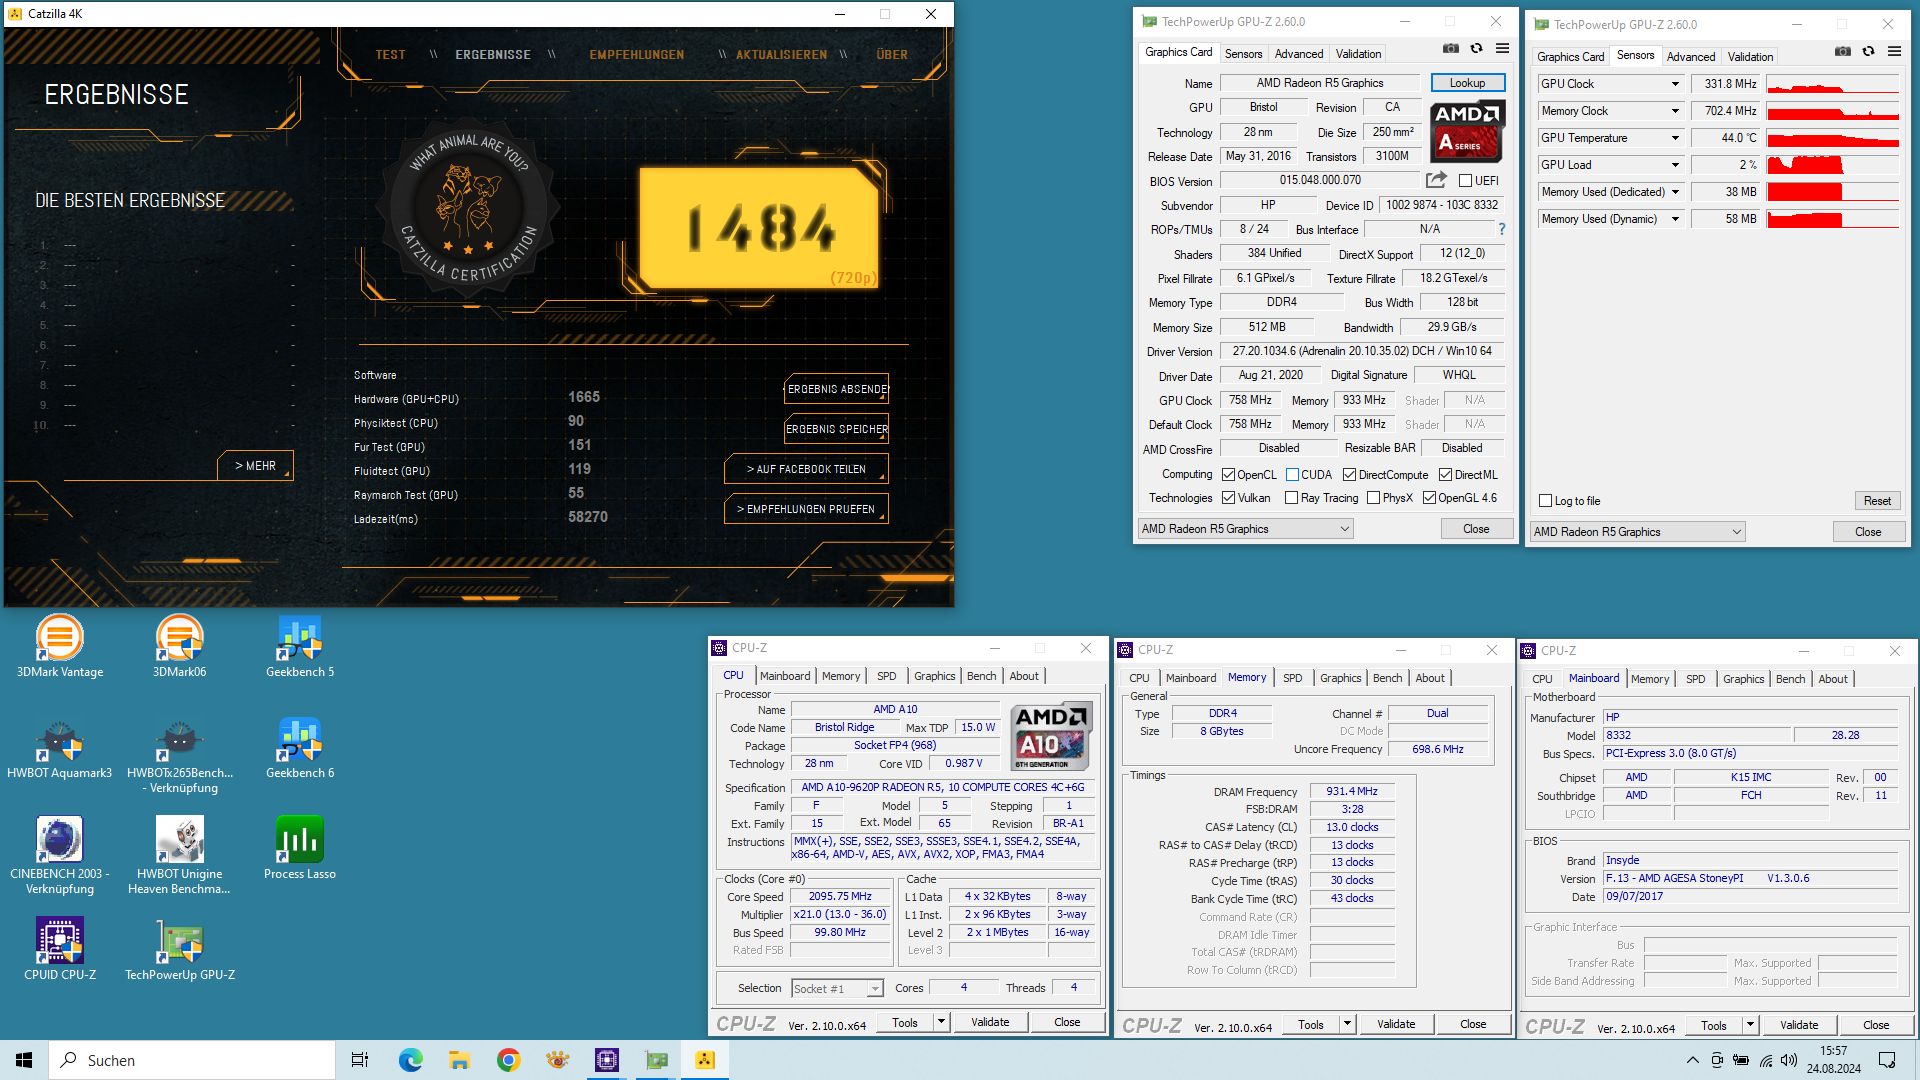1920x1080 pixels.
Task: Open AKTUALISIEREN tab in Catzilla
Action: point(781,55)
